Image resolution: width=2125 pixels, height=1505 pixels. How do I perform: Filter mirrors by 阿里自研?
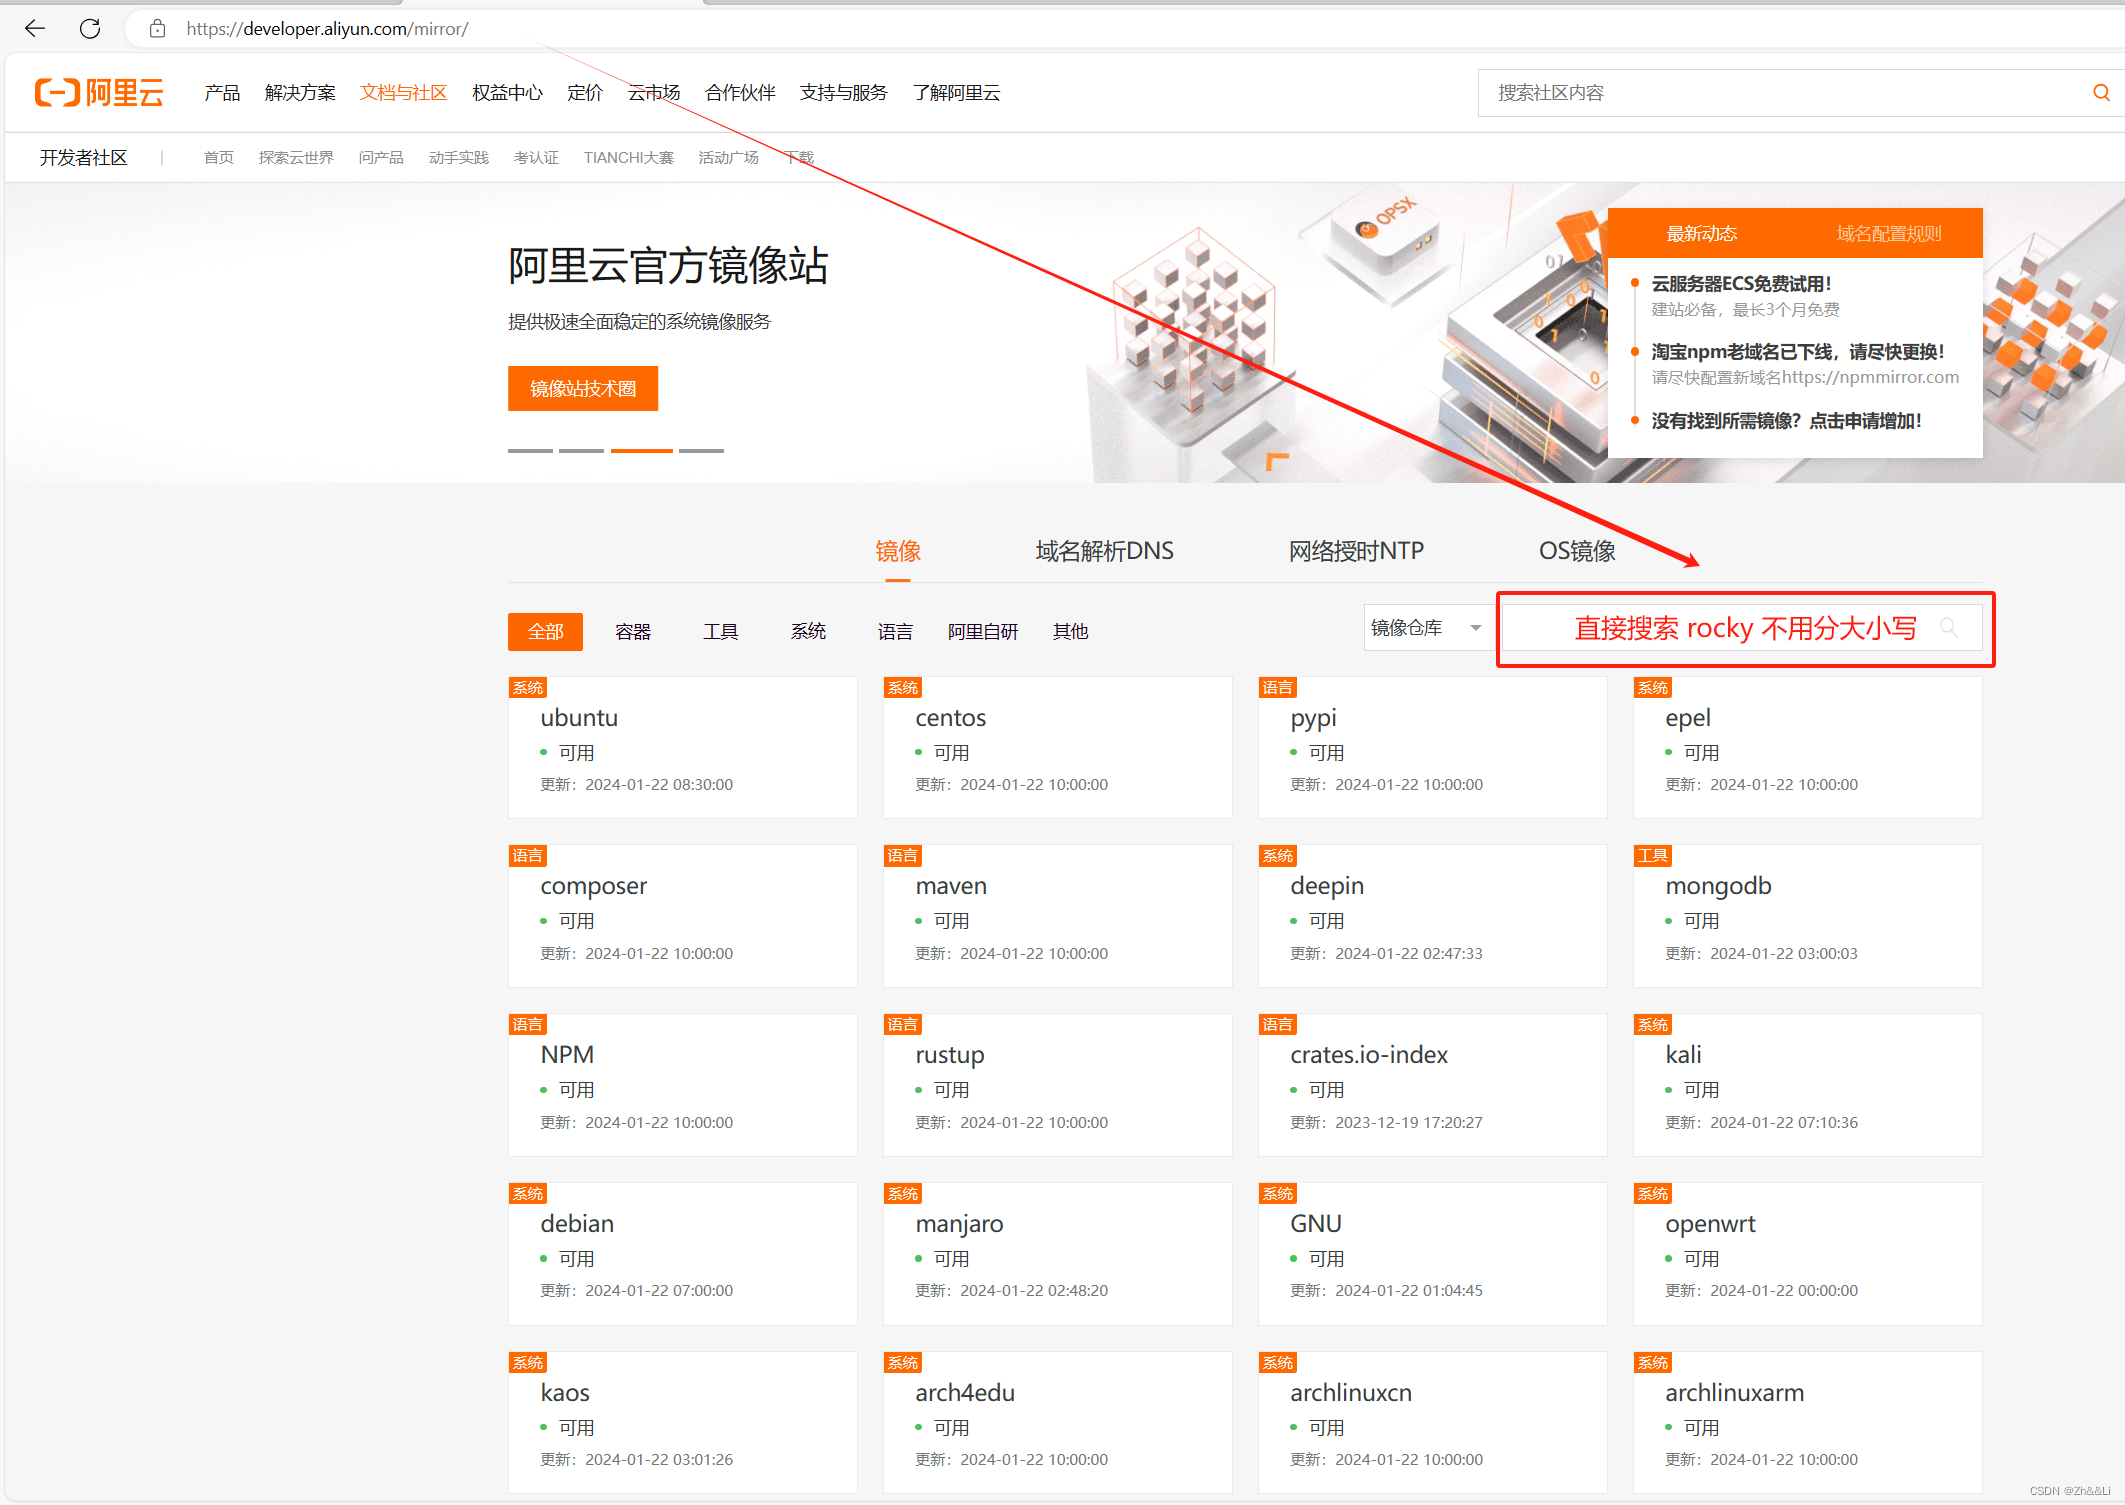coord(983,632)
